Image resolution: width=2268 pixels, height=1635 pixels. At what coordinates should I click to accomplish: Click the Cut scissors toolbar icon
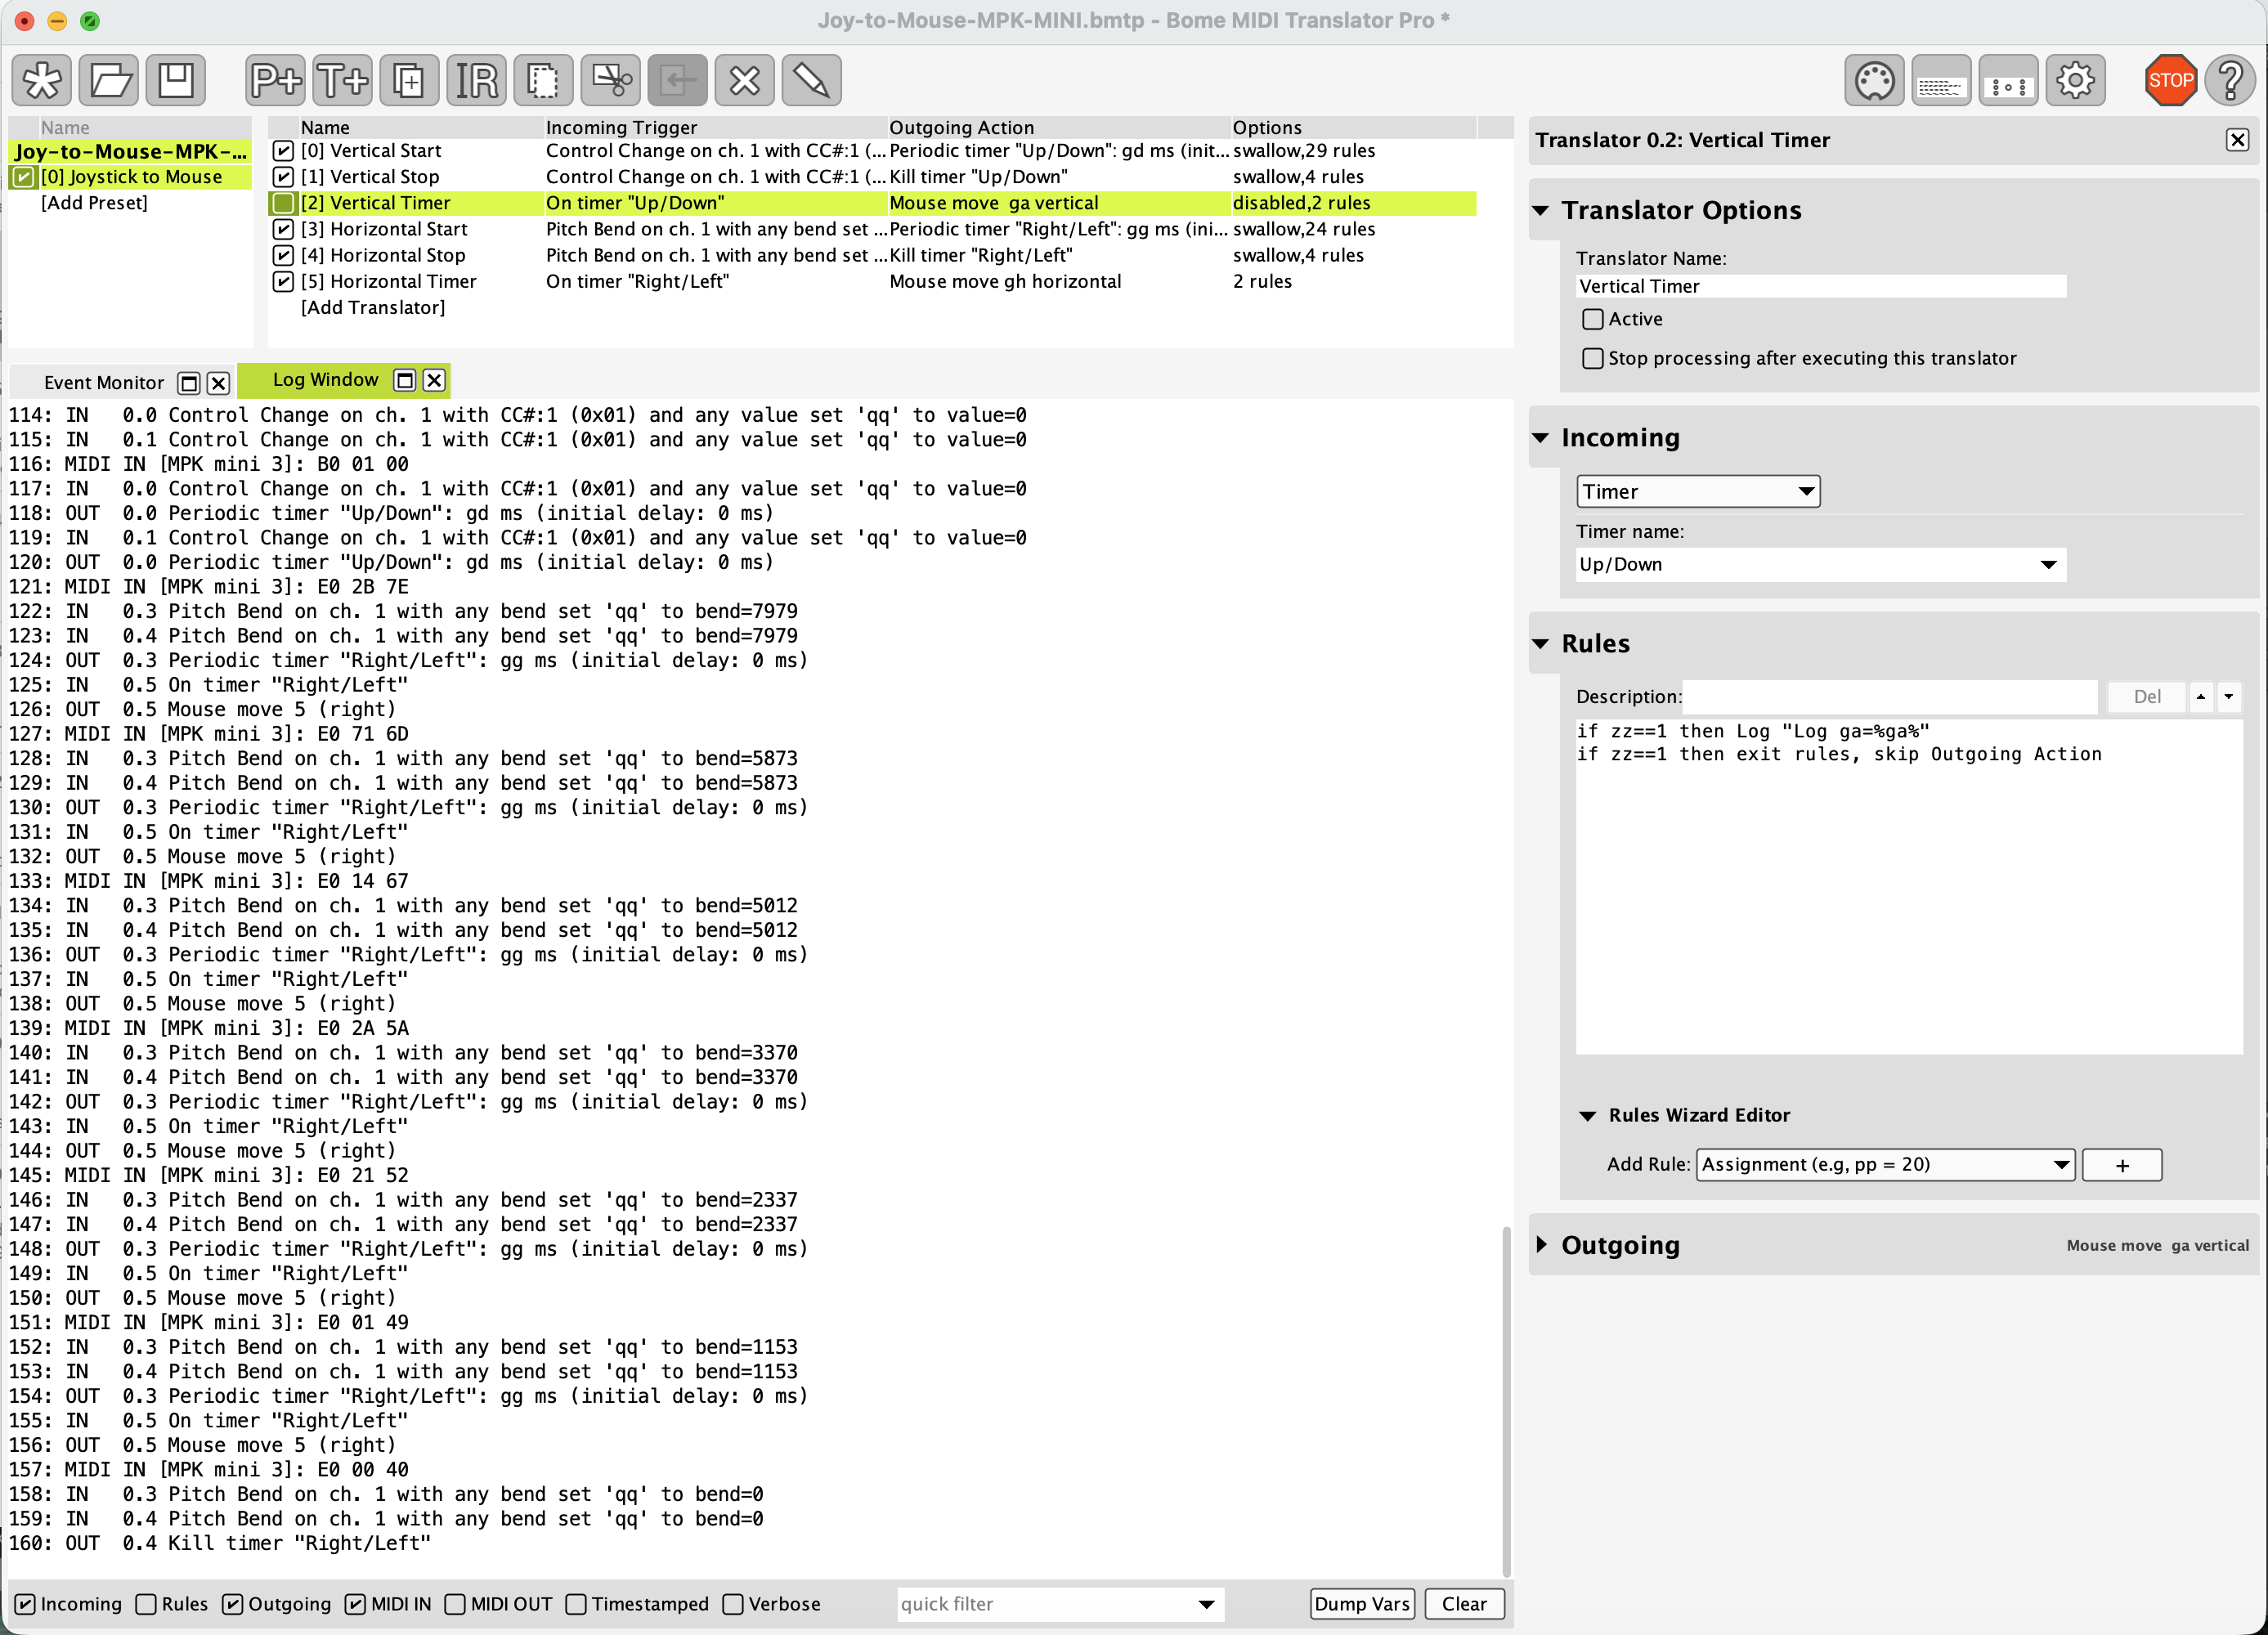(x=610, y=80)
